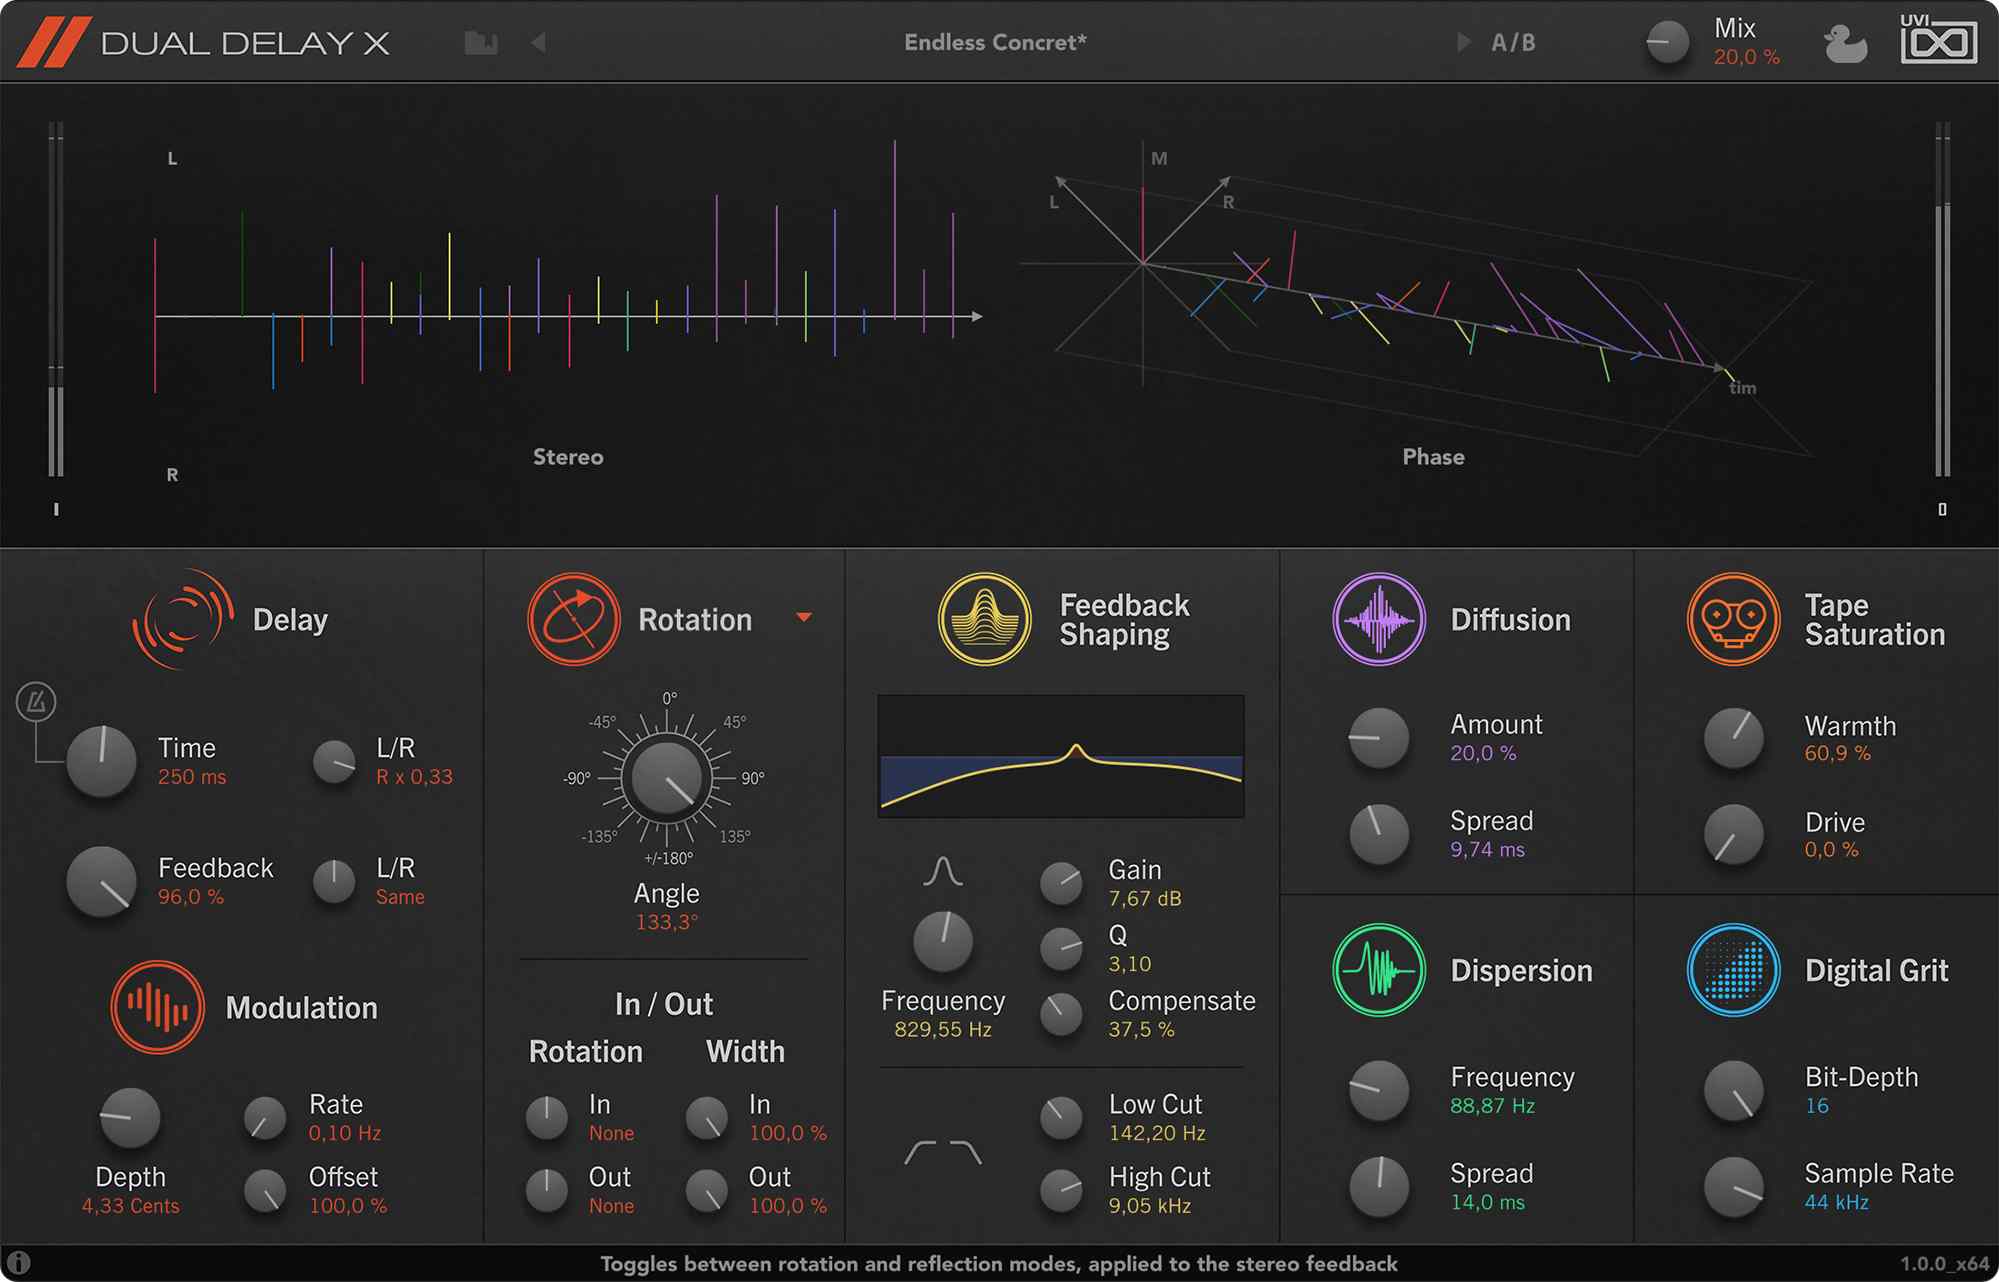Click the Time value 250 ms
Image resolution: width=1999 pixels, height=1282 pixels.
coord(192,777)
